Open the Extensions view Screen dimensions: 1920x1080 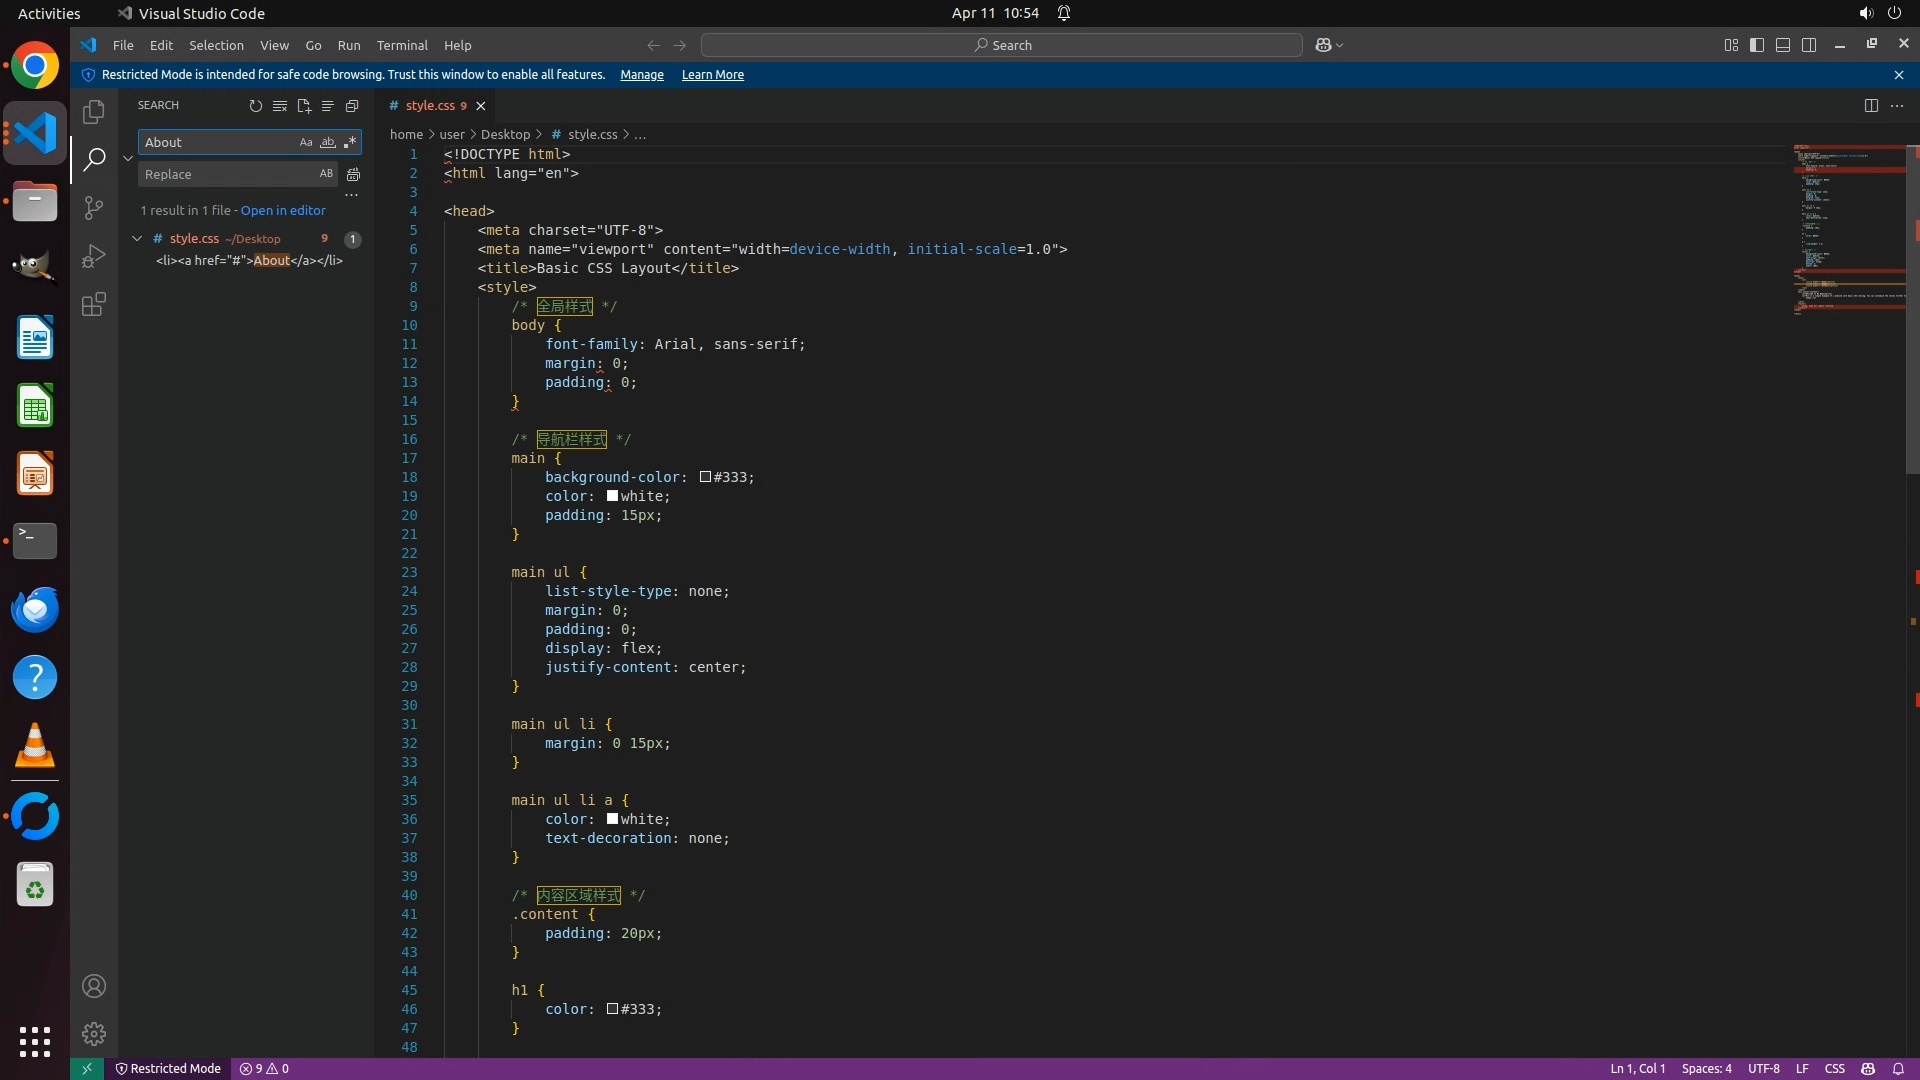[x=94, y=305]
